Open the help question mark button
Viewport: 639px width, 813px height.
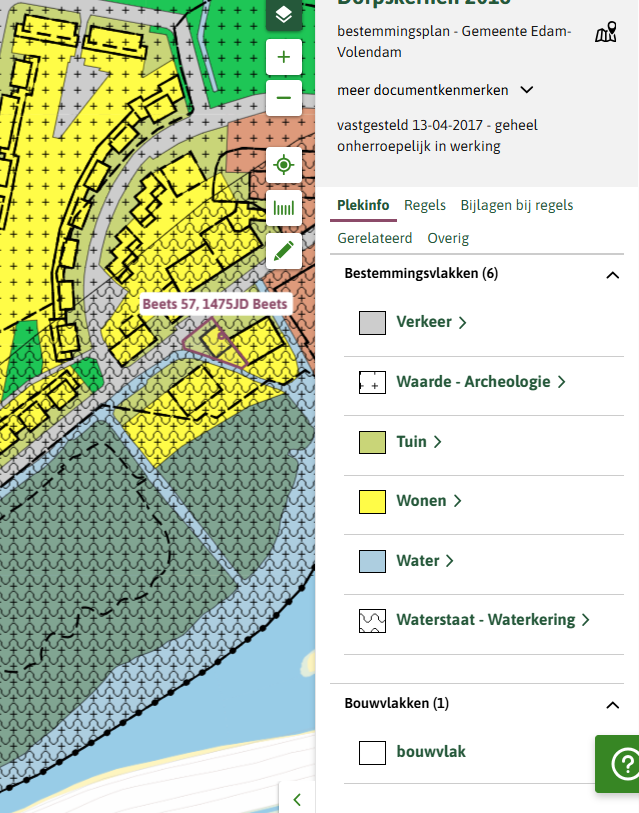[x=620, y=764]
